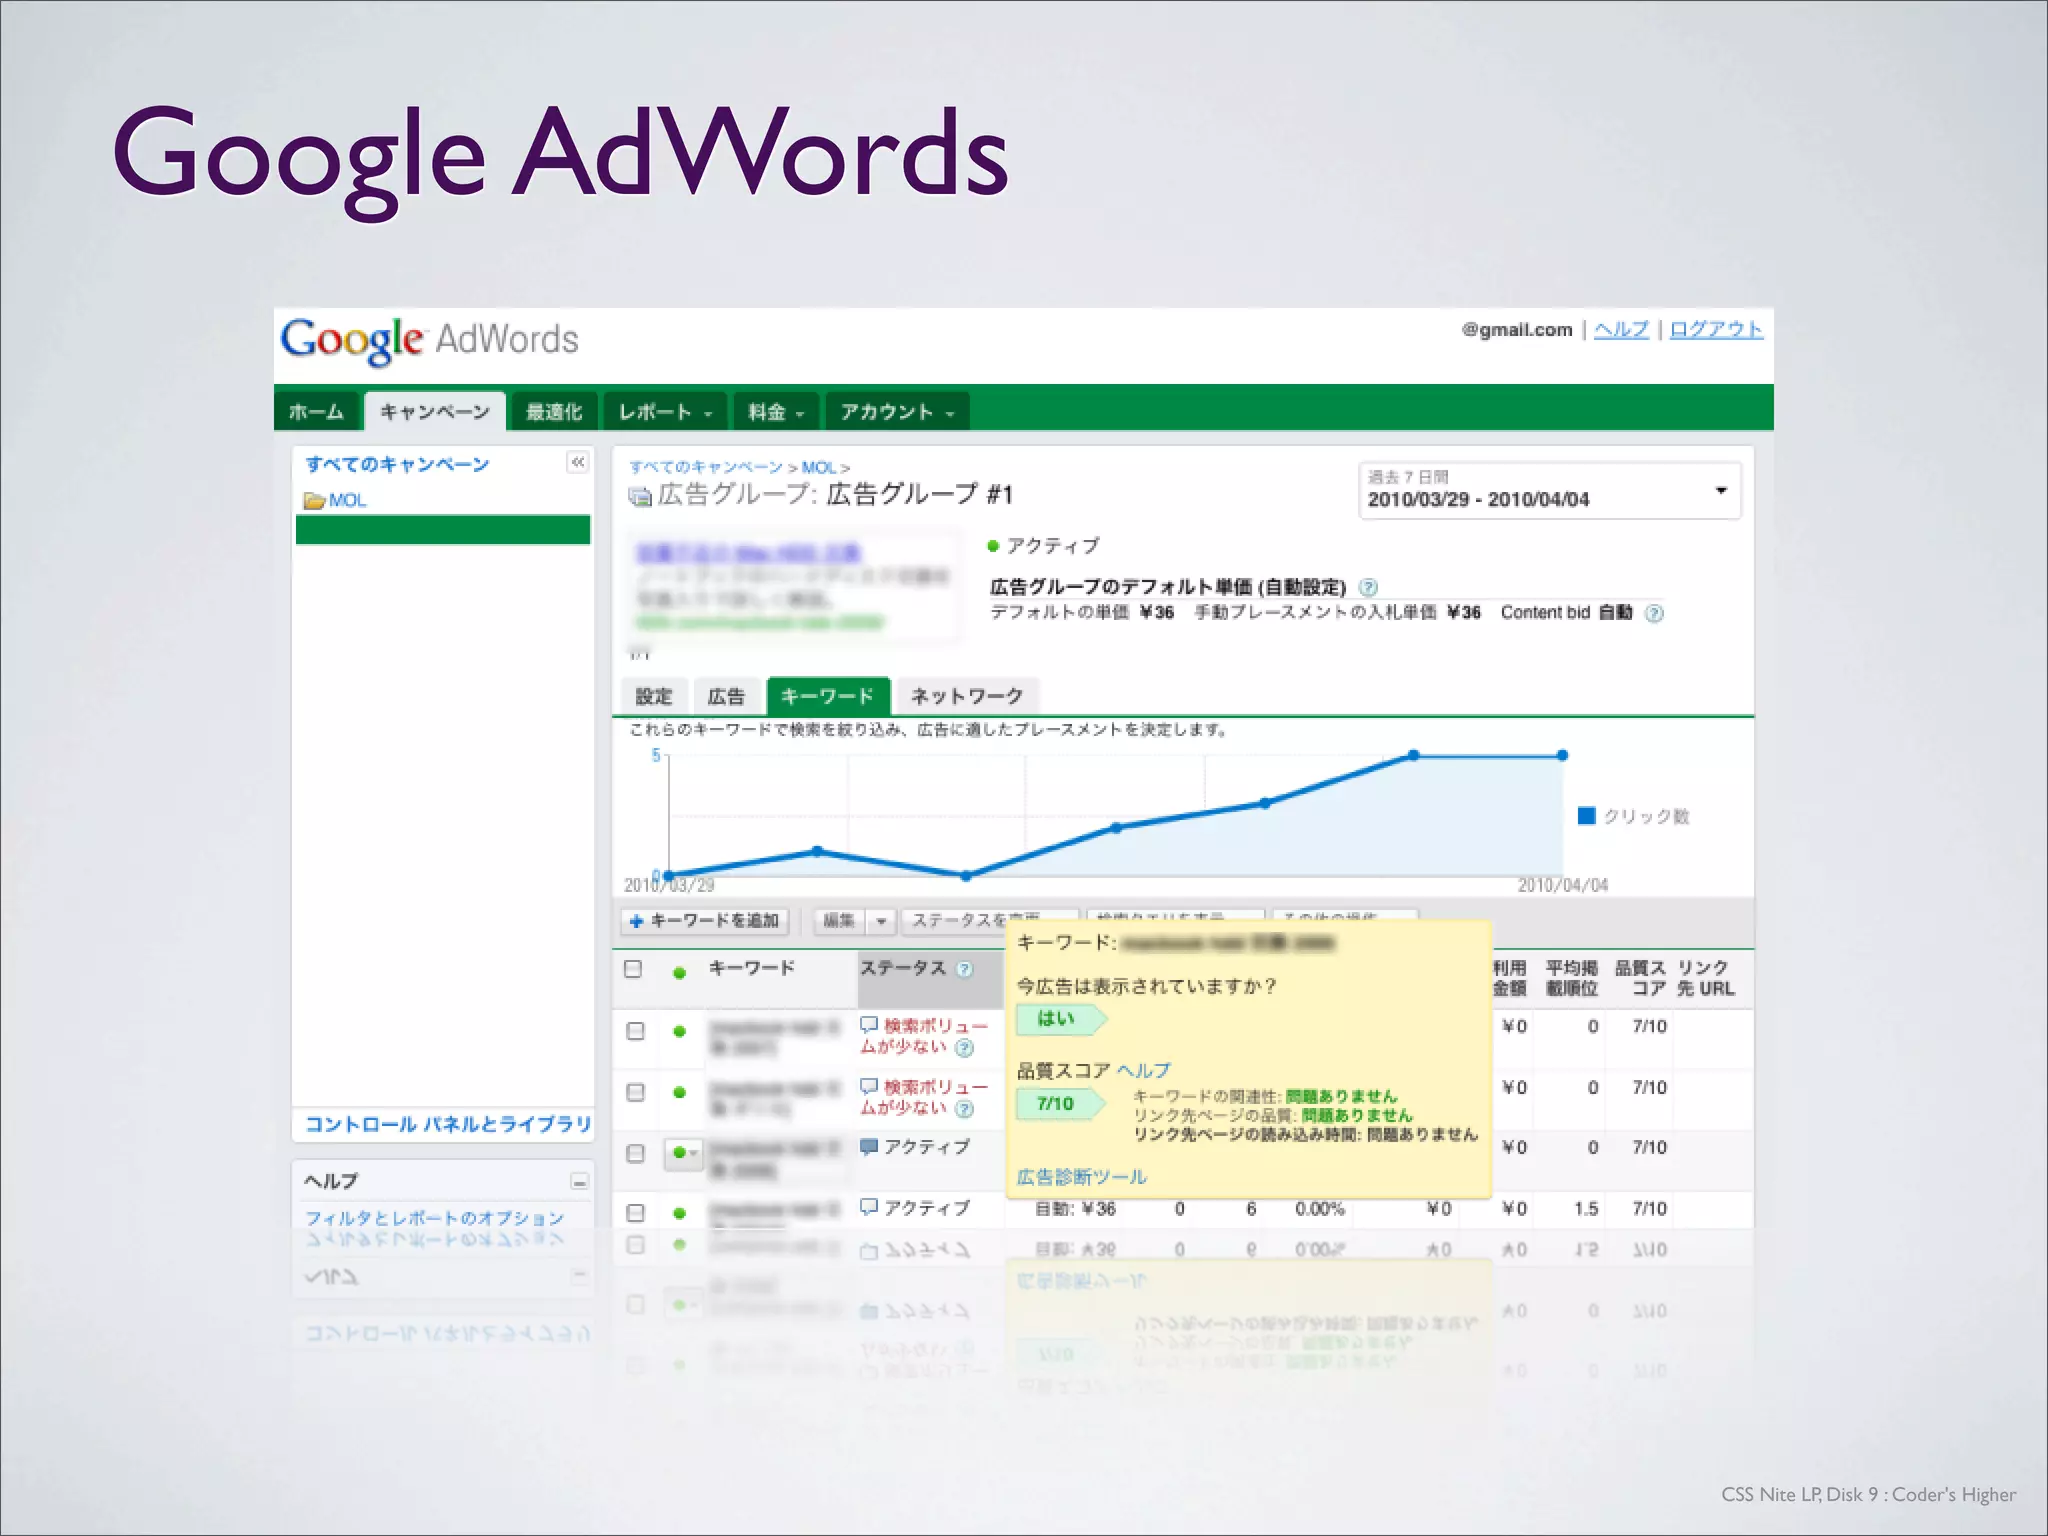The image size is (2048, 1536).
Task: Click speech bubble icon in third row アクティブ
Action: 869,1147
